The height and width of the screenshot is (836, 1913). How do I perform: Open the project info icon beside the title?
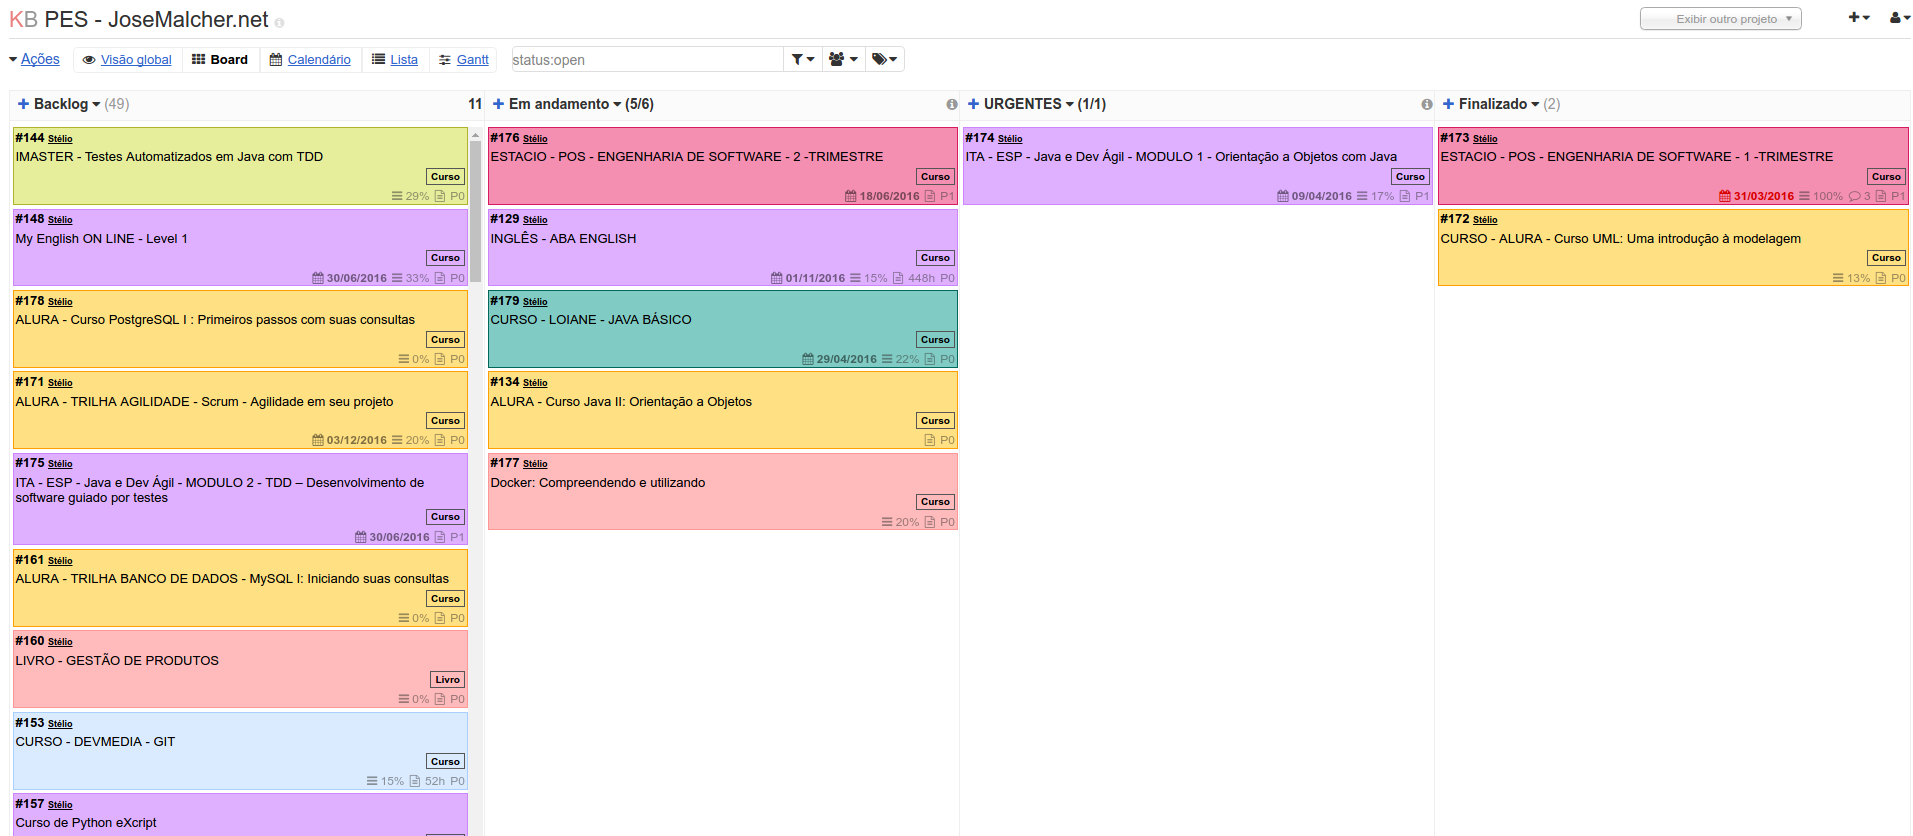click(280, 22)
